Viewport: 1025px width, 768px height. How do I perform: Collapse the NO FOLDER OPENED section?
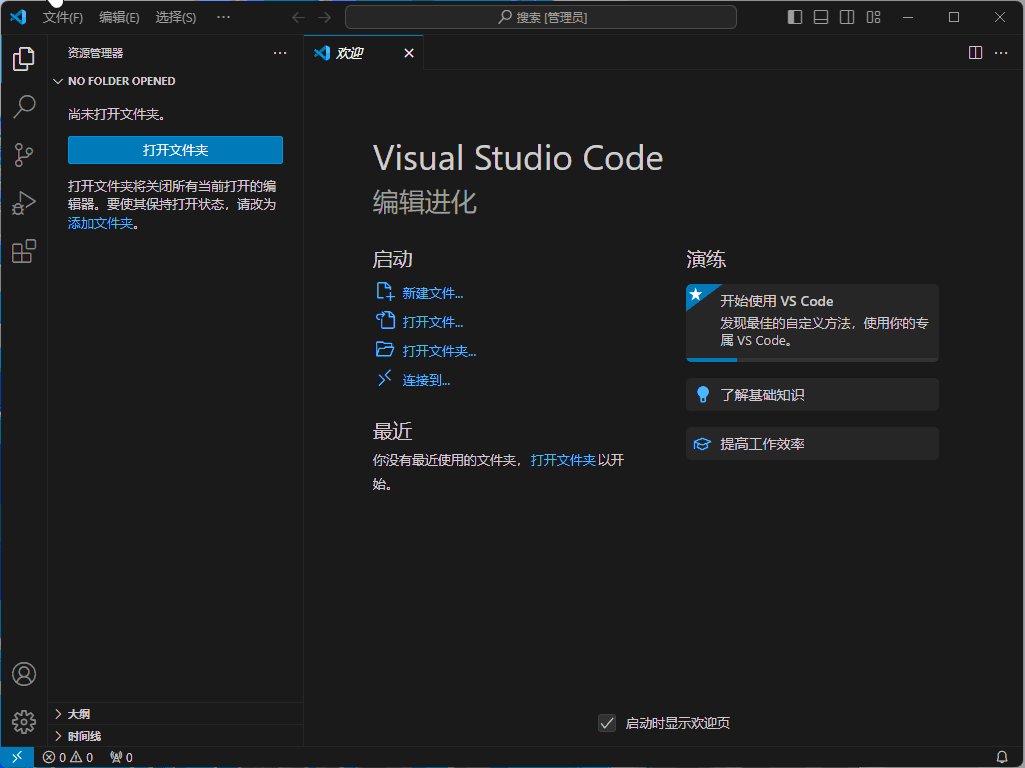pos(175,81)
